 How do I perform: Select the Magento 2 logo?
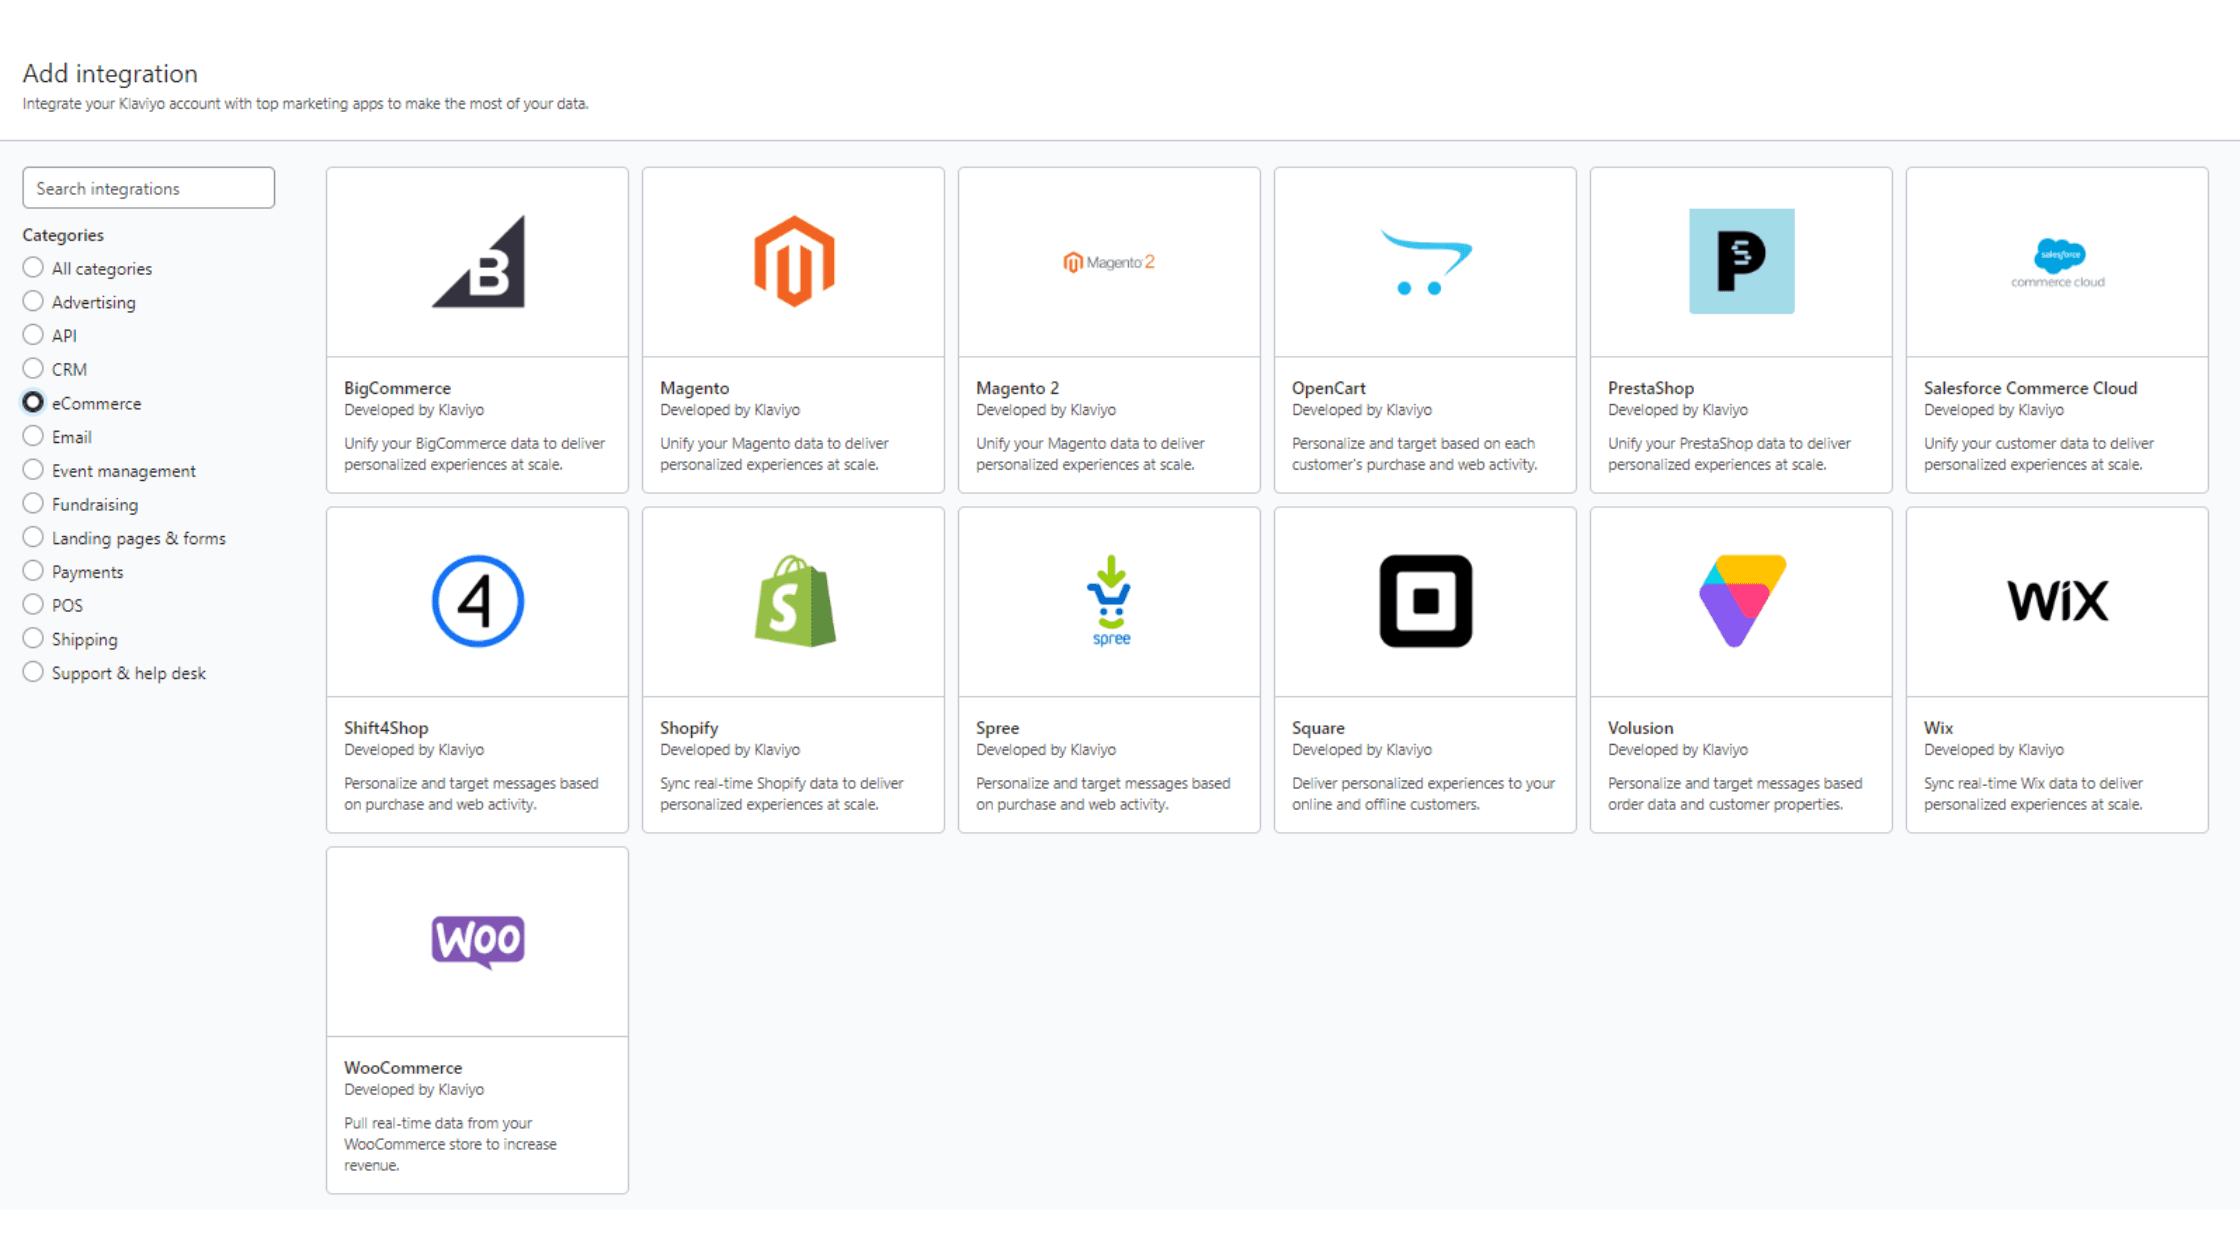coord(1109,262)
